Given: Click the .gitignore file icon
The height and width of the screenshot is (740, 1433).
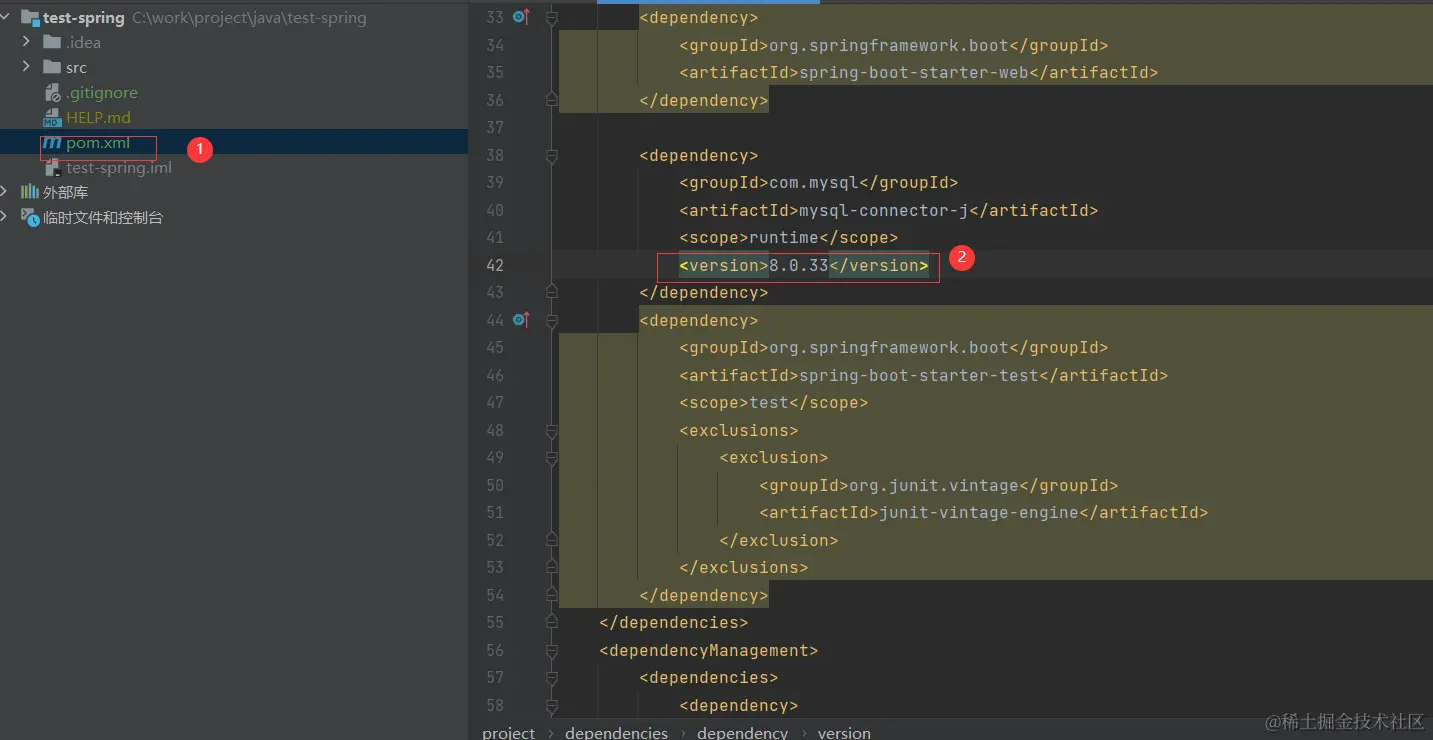Looking at the screenshot, I should point(53,93).
